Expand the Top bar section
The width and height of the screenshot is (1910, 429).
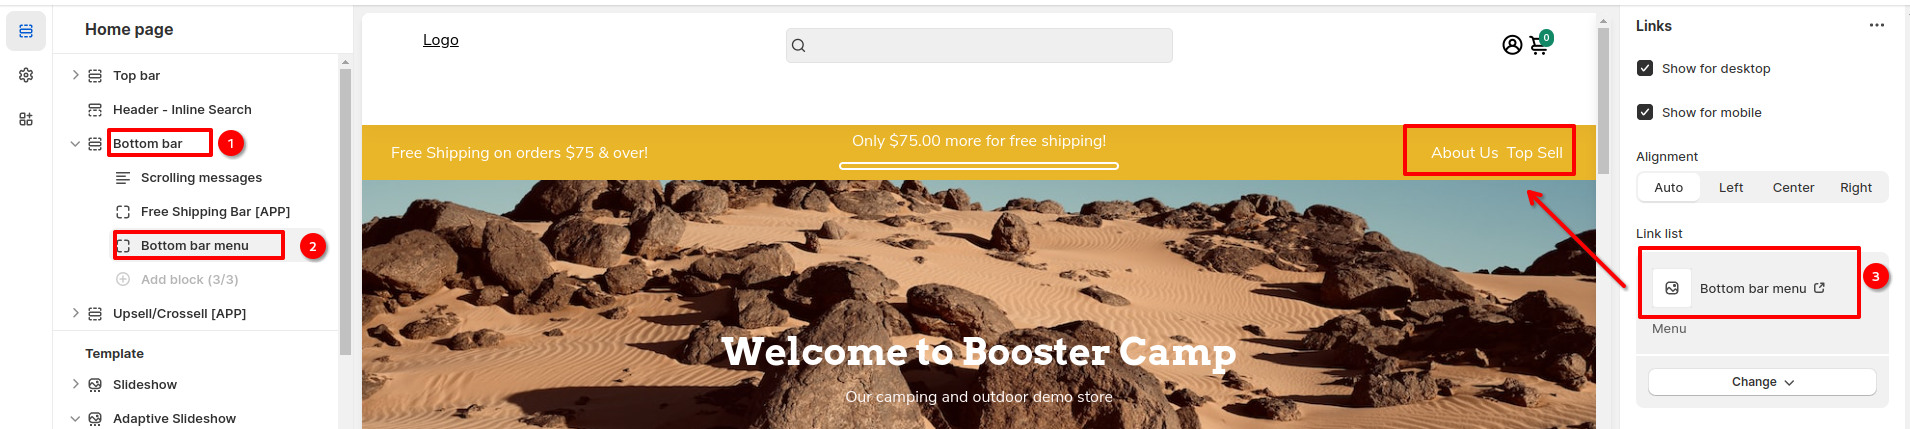[x=75, y=75]
